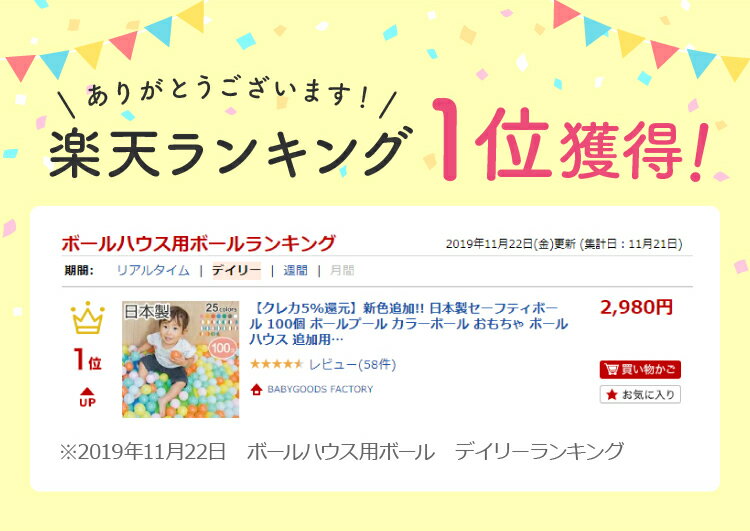
Task: Click the gold crown rank icon
Action: coord(88,318)
